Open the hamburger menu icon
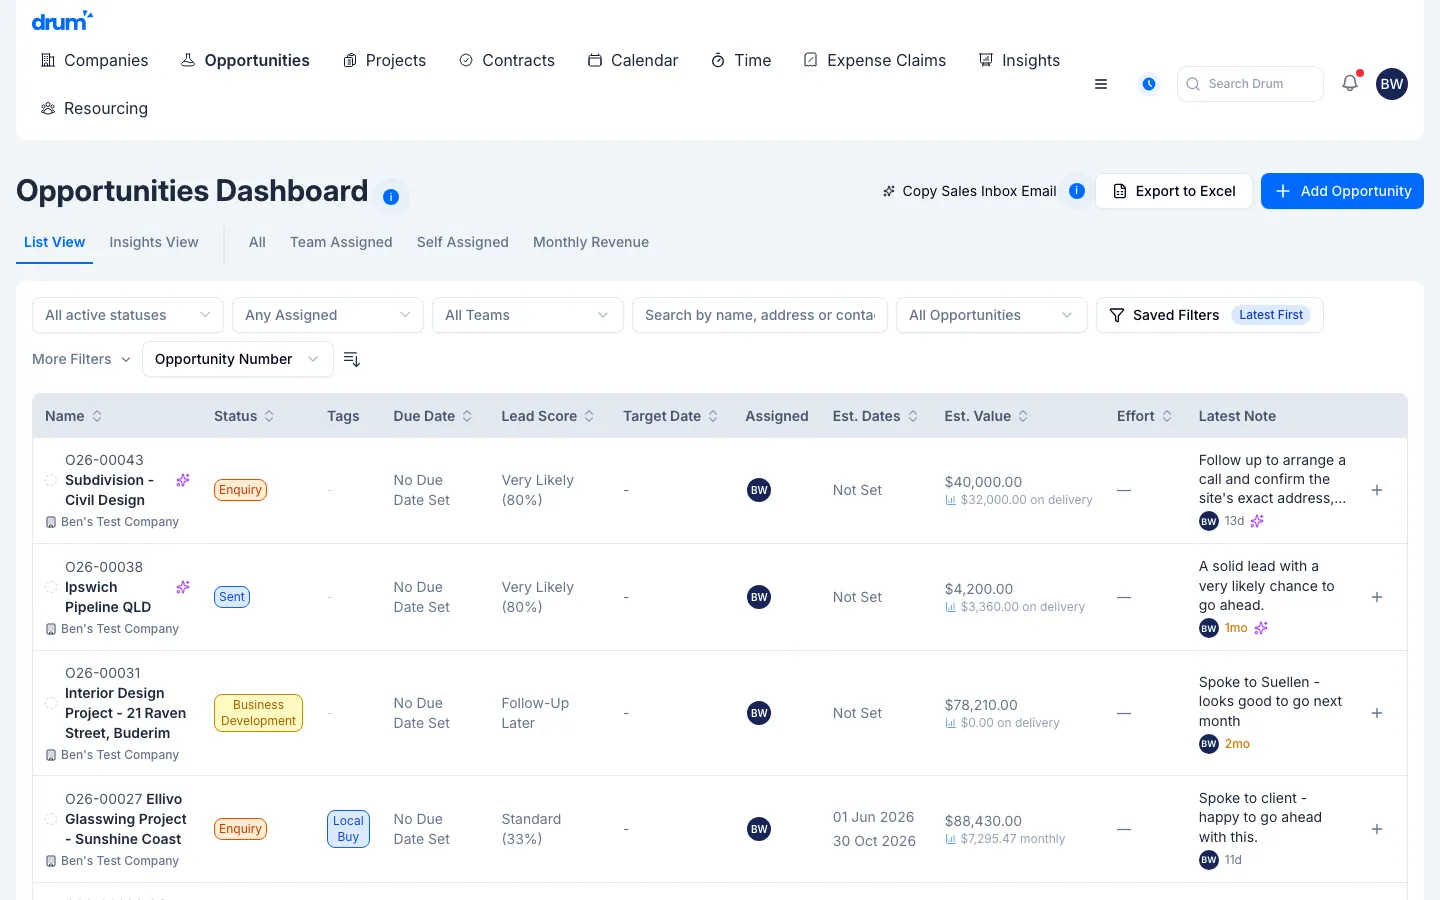 tap(1101, 84)
